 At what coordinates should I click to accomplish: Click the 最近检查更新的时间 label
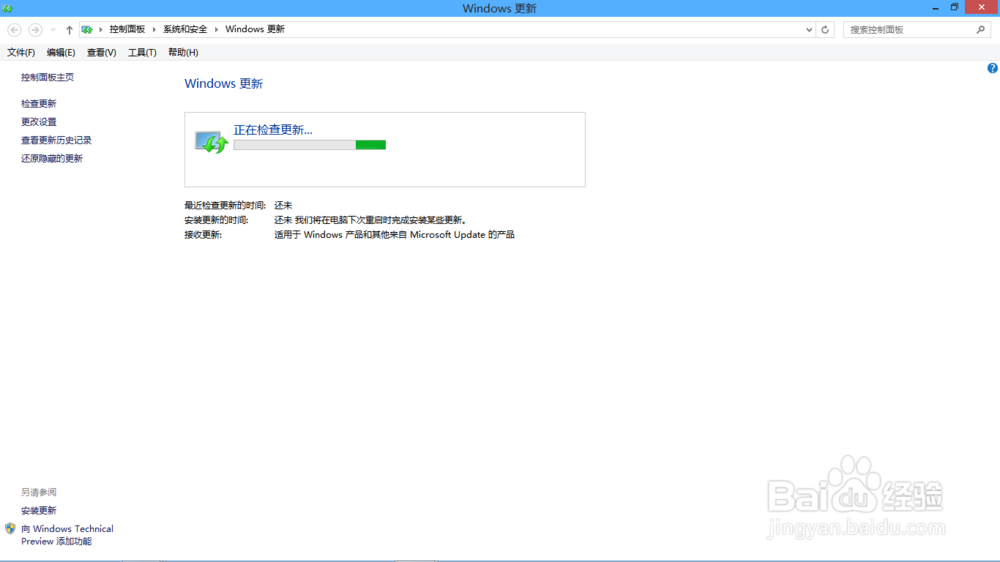(224, 205)
